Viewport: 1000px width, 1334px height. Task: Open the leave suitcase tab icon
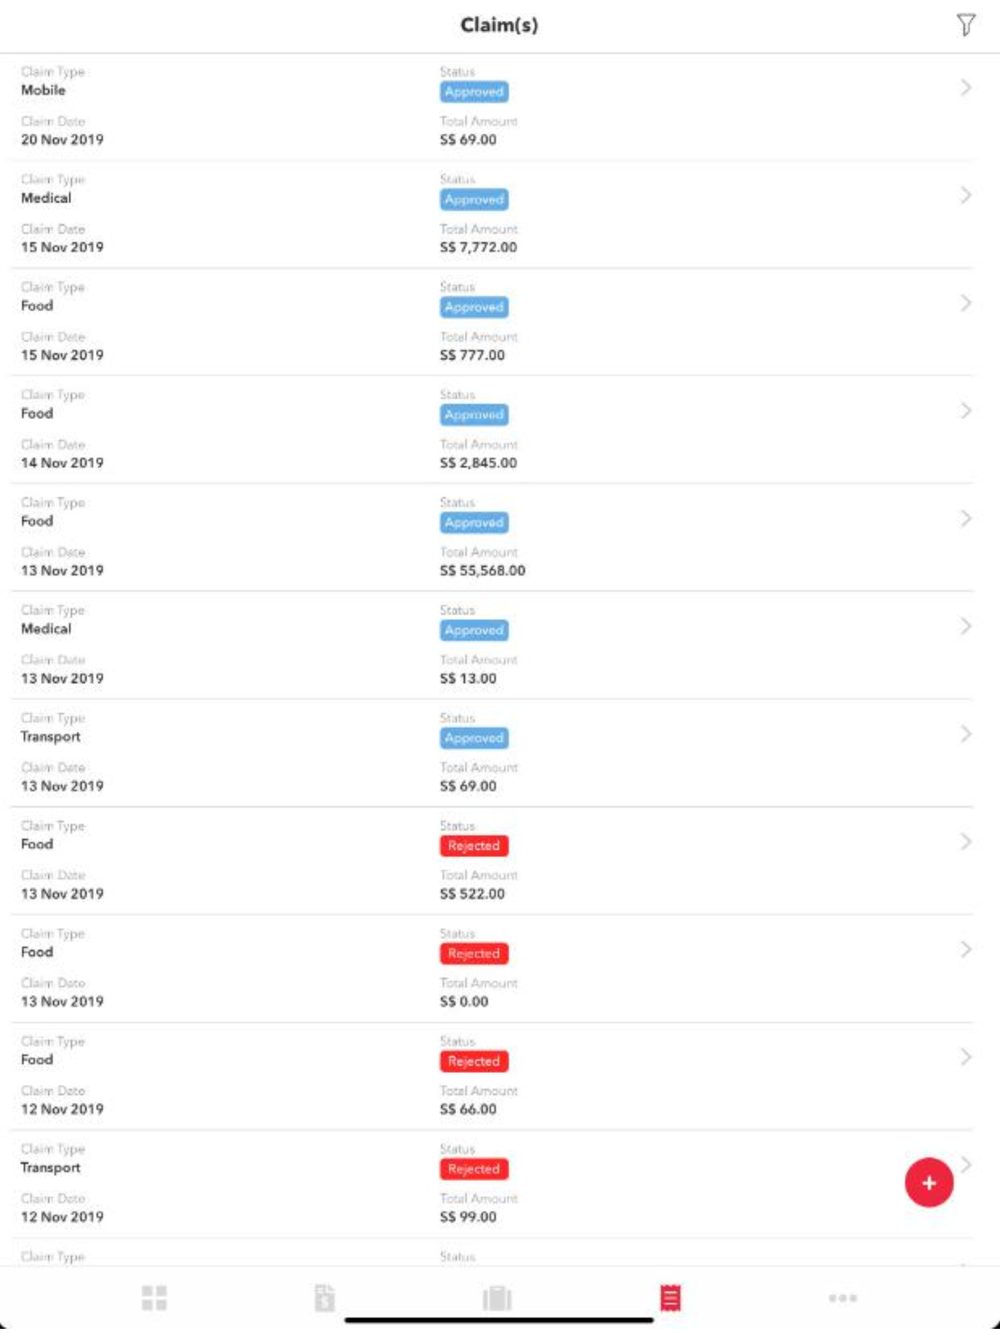point(497,1298)
